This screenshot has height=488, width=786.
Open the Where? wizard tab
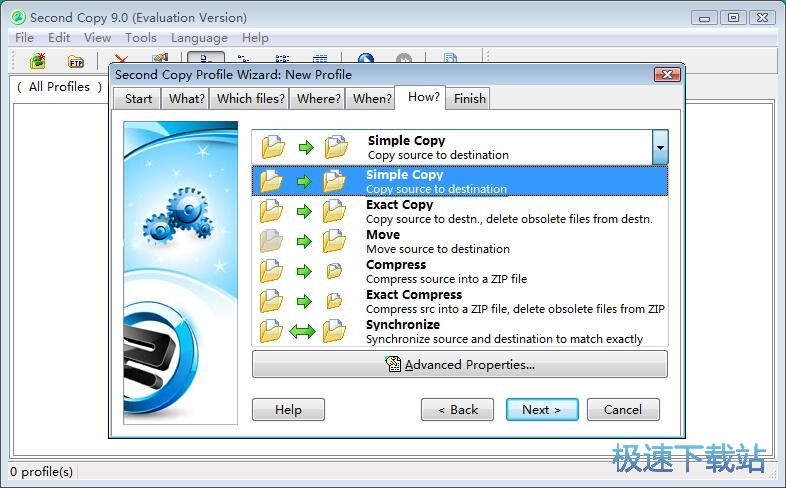point(318,99)
